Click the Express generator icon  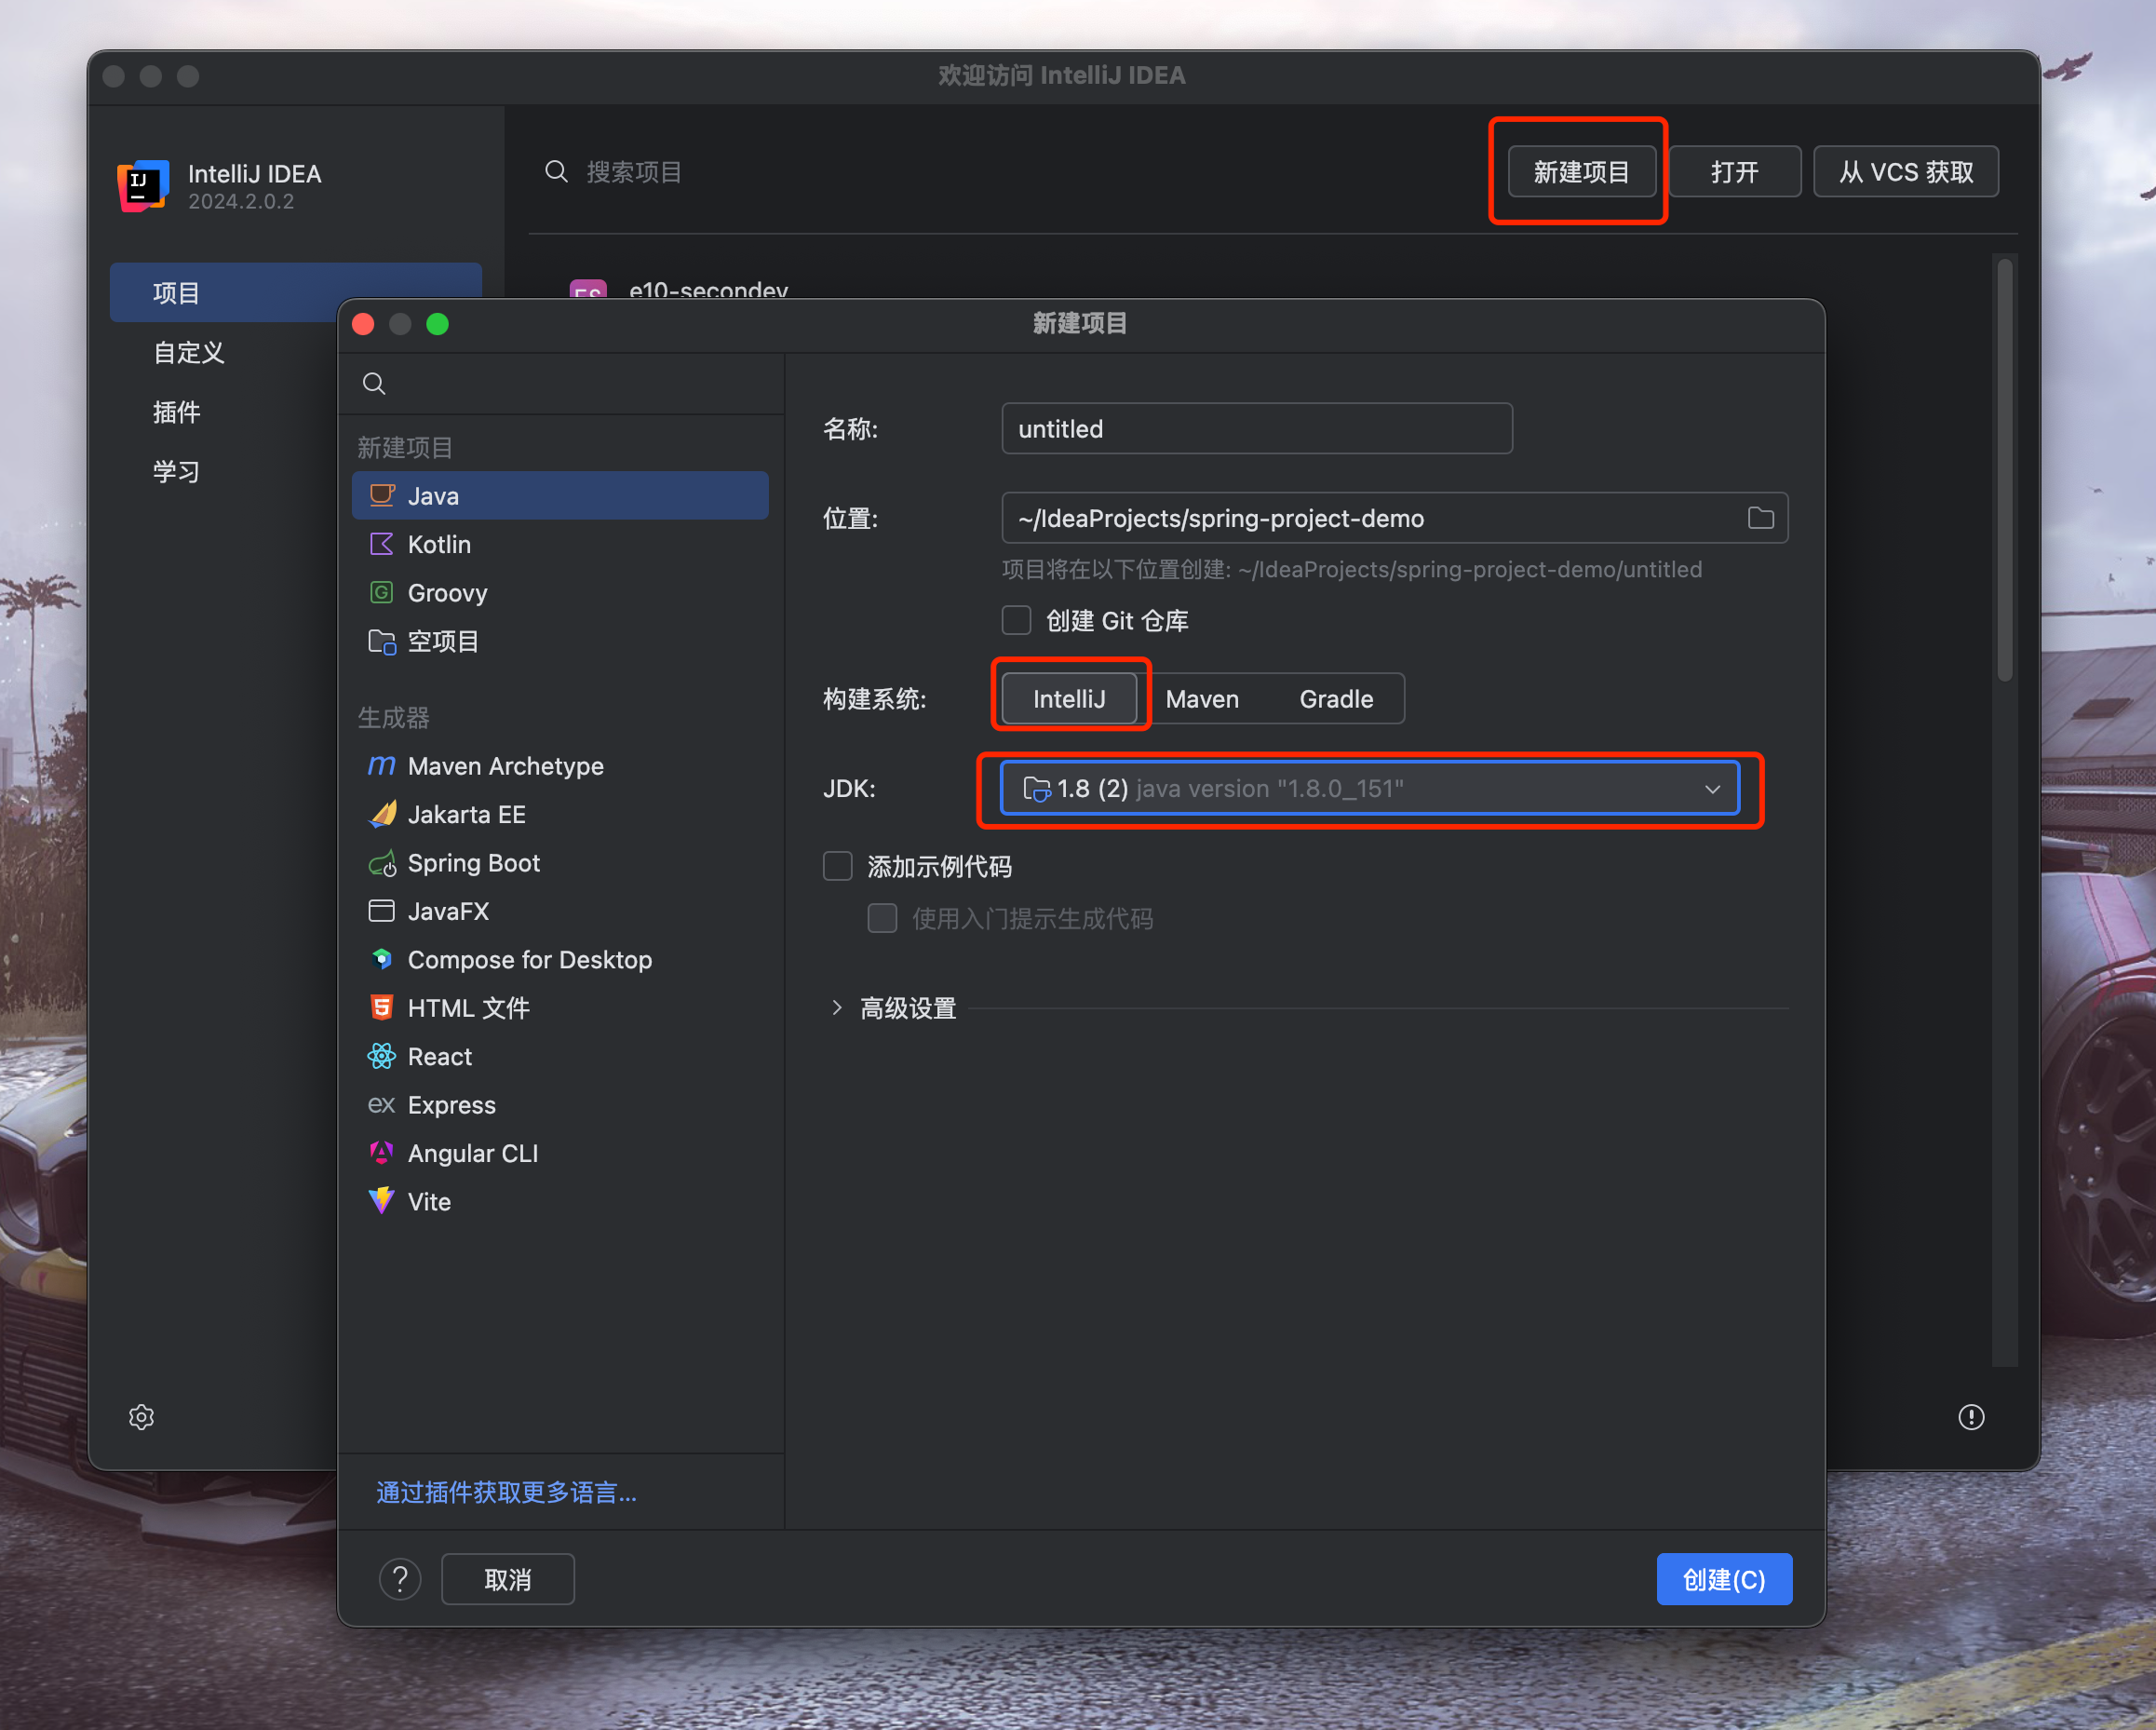382,1105
